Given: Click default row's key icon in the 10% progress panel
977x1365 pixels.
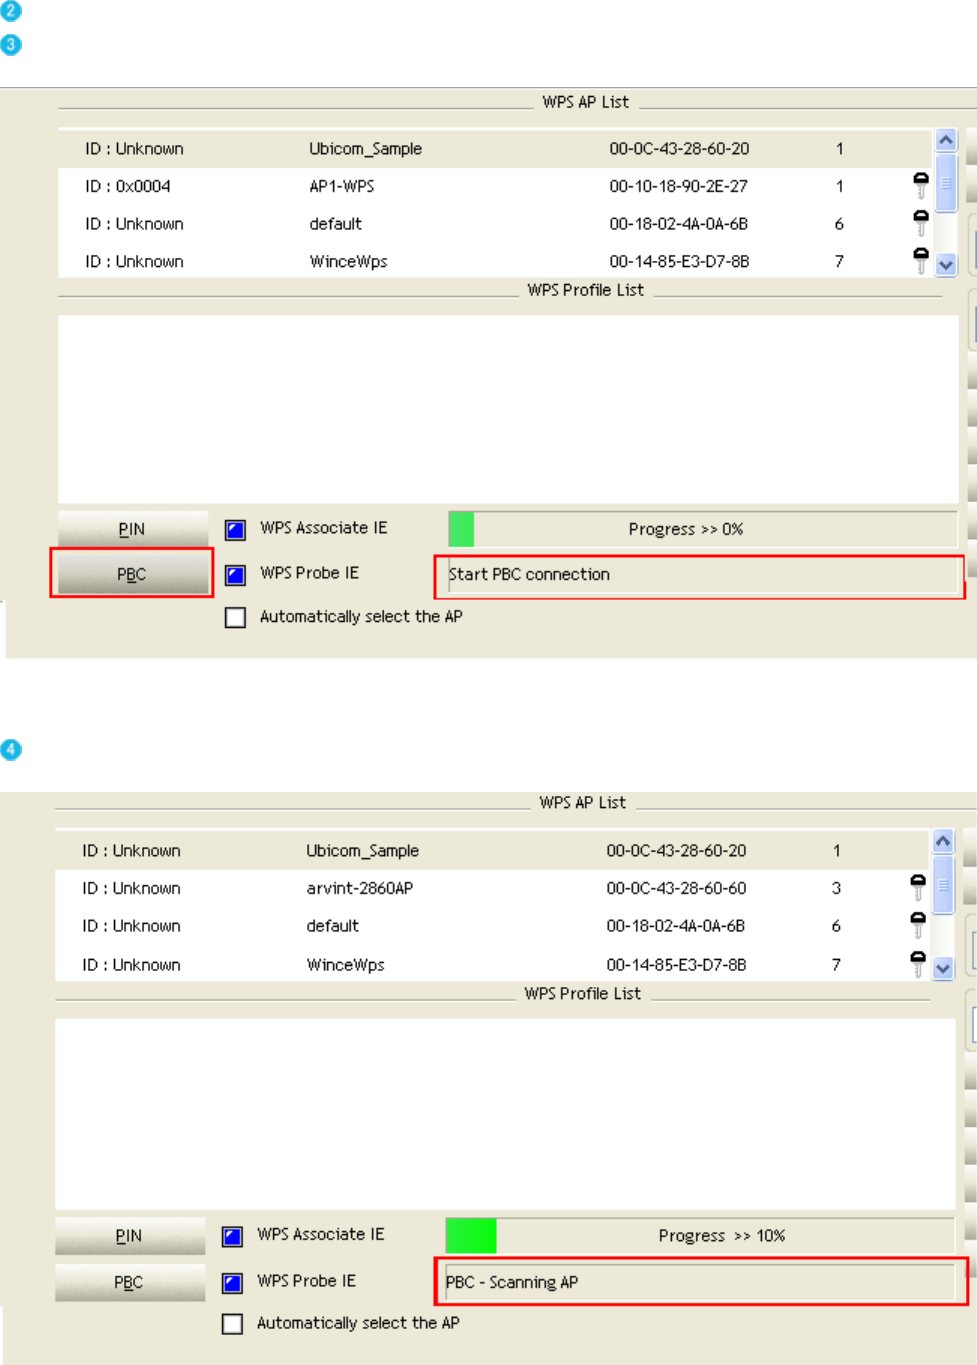Looking at the screenshot, I should tap(918, 925).
